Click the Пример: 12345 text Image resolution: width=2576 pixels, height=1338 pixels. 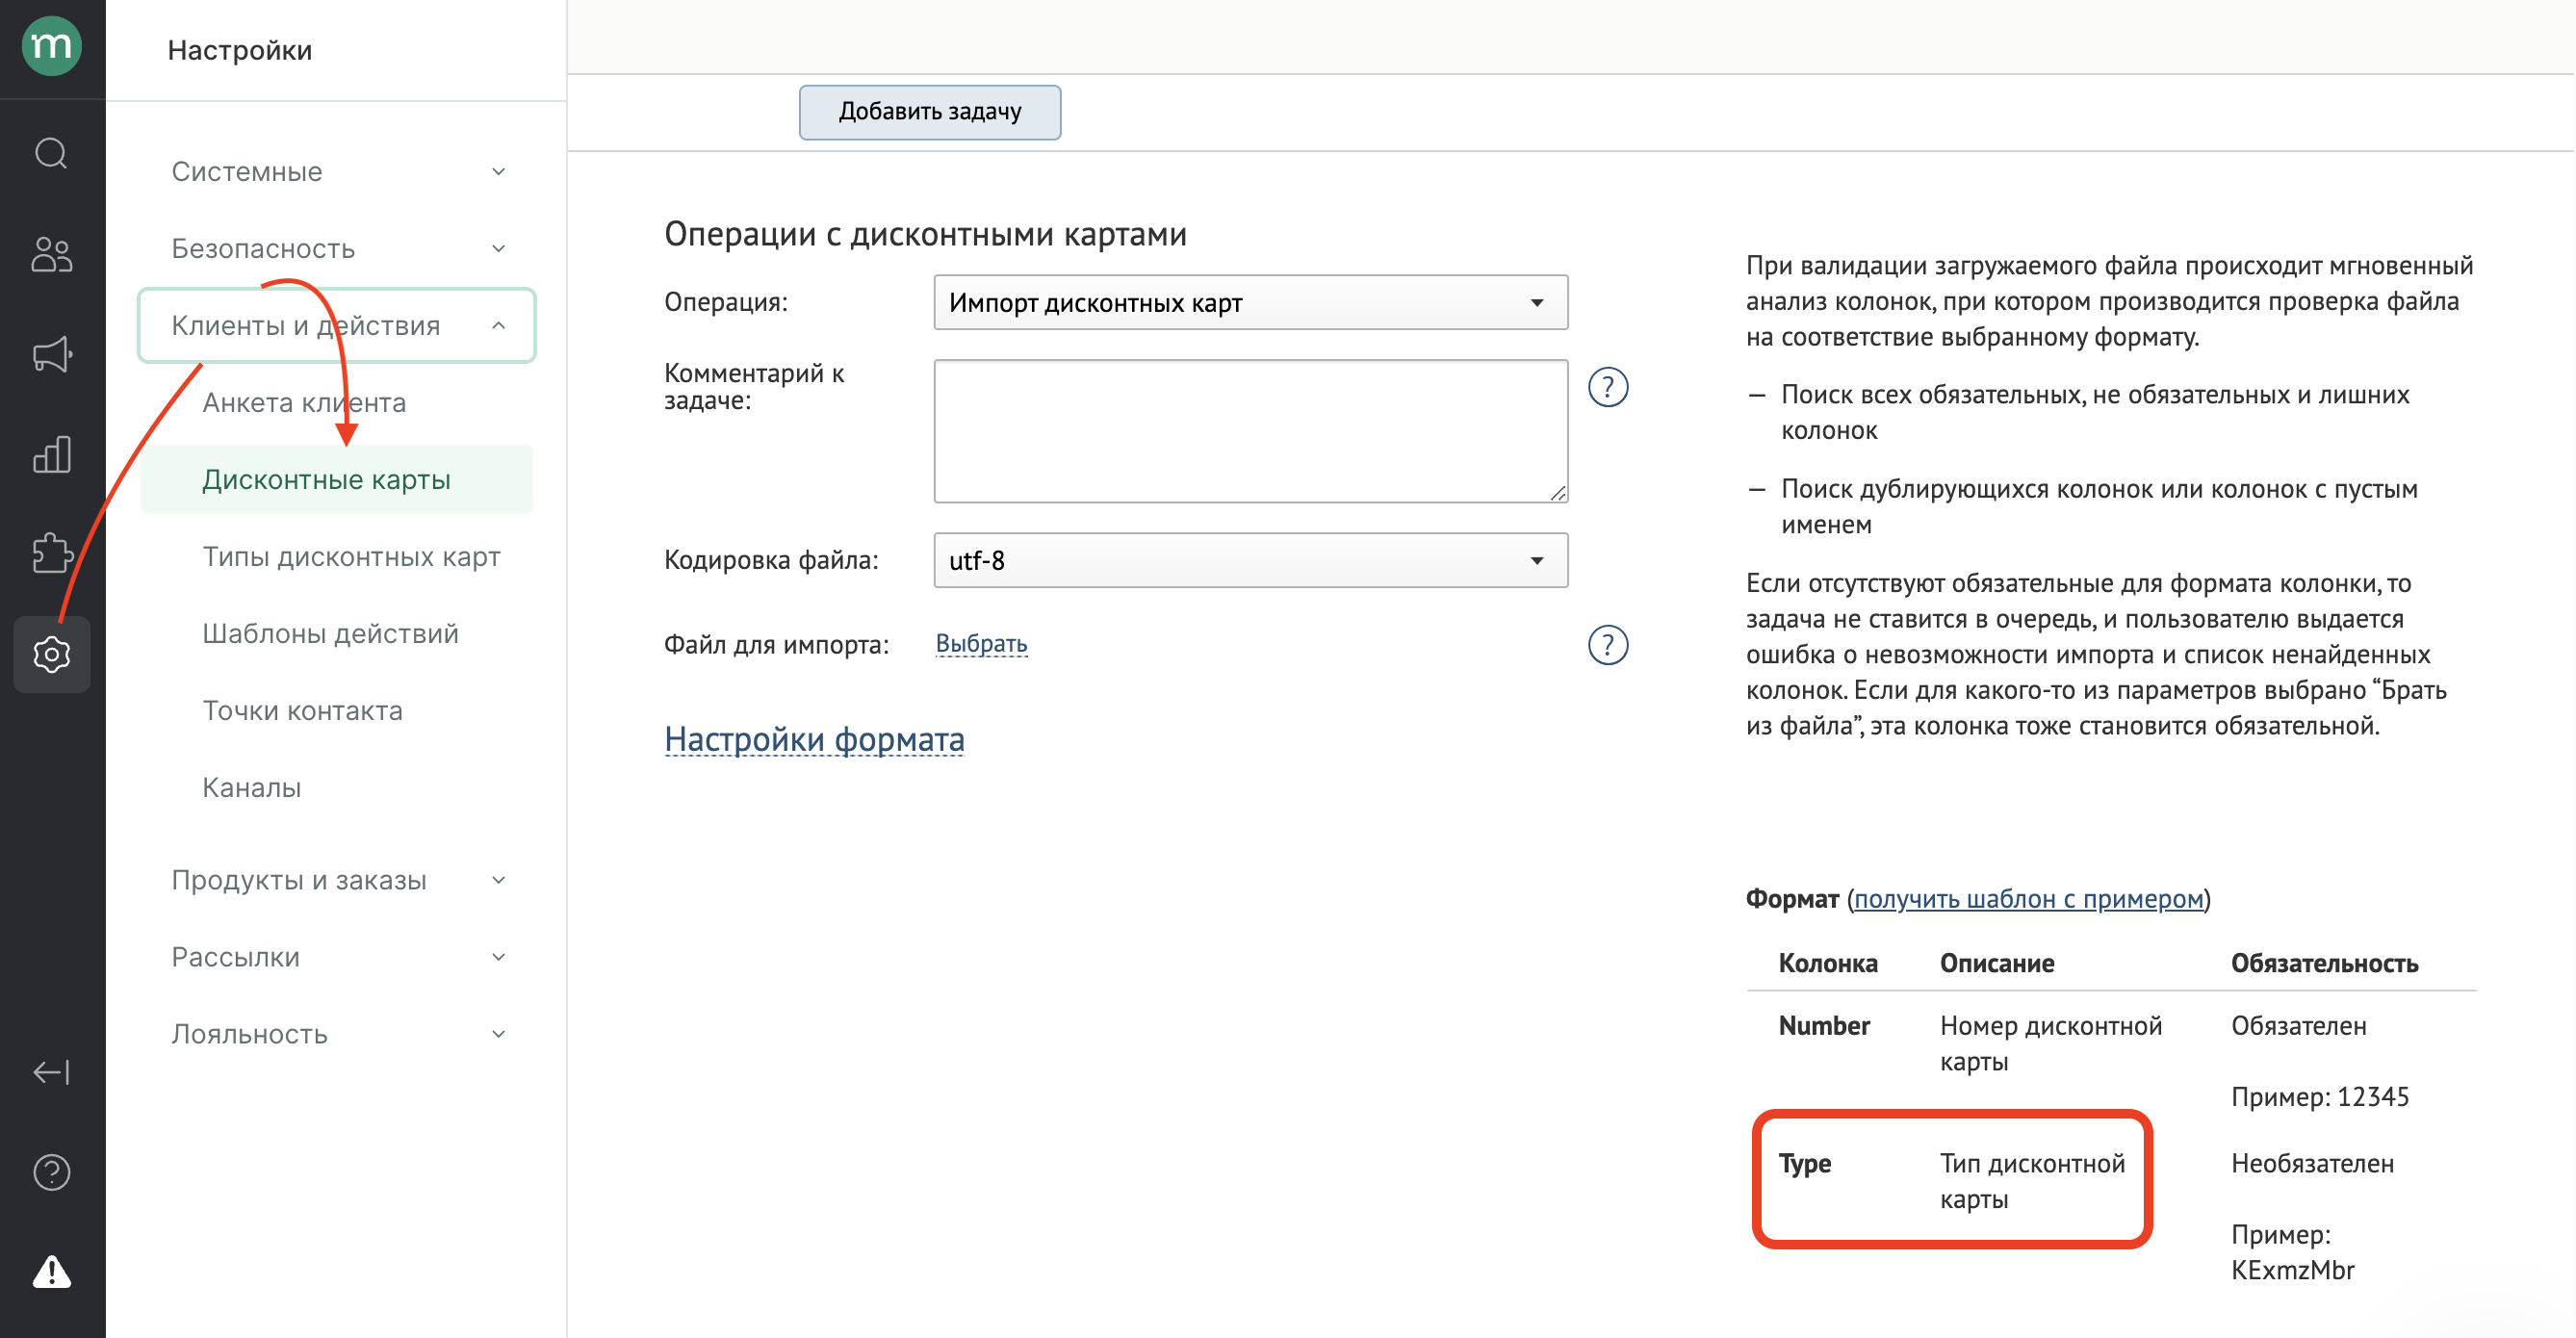click(x=2320, y=1097)
